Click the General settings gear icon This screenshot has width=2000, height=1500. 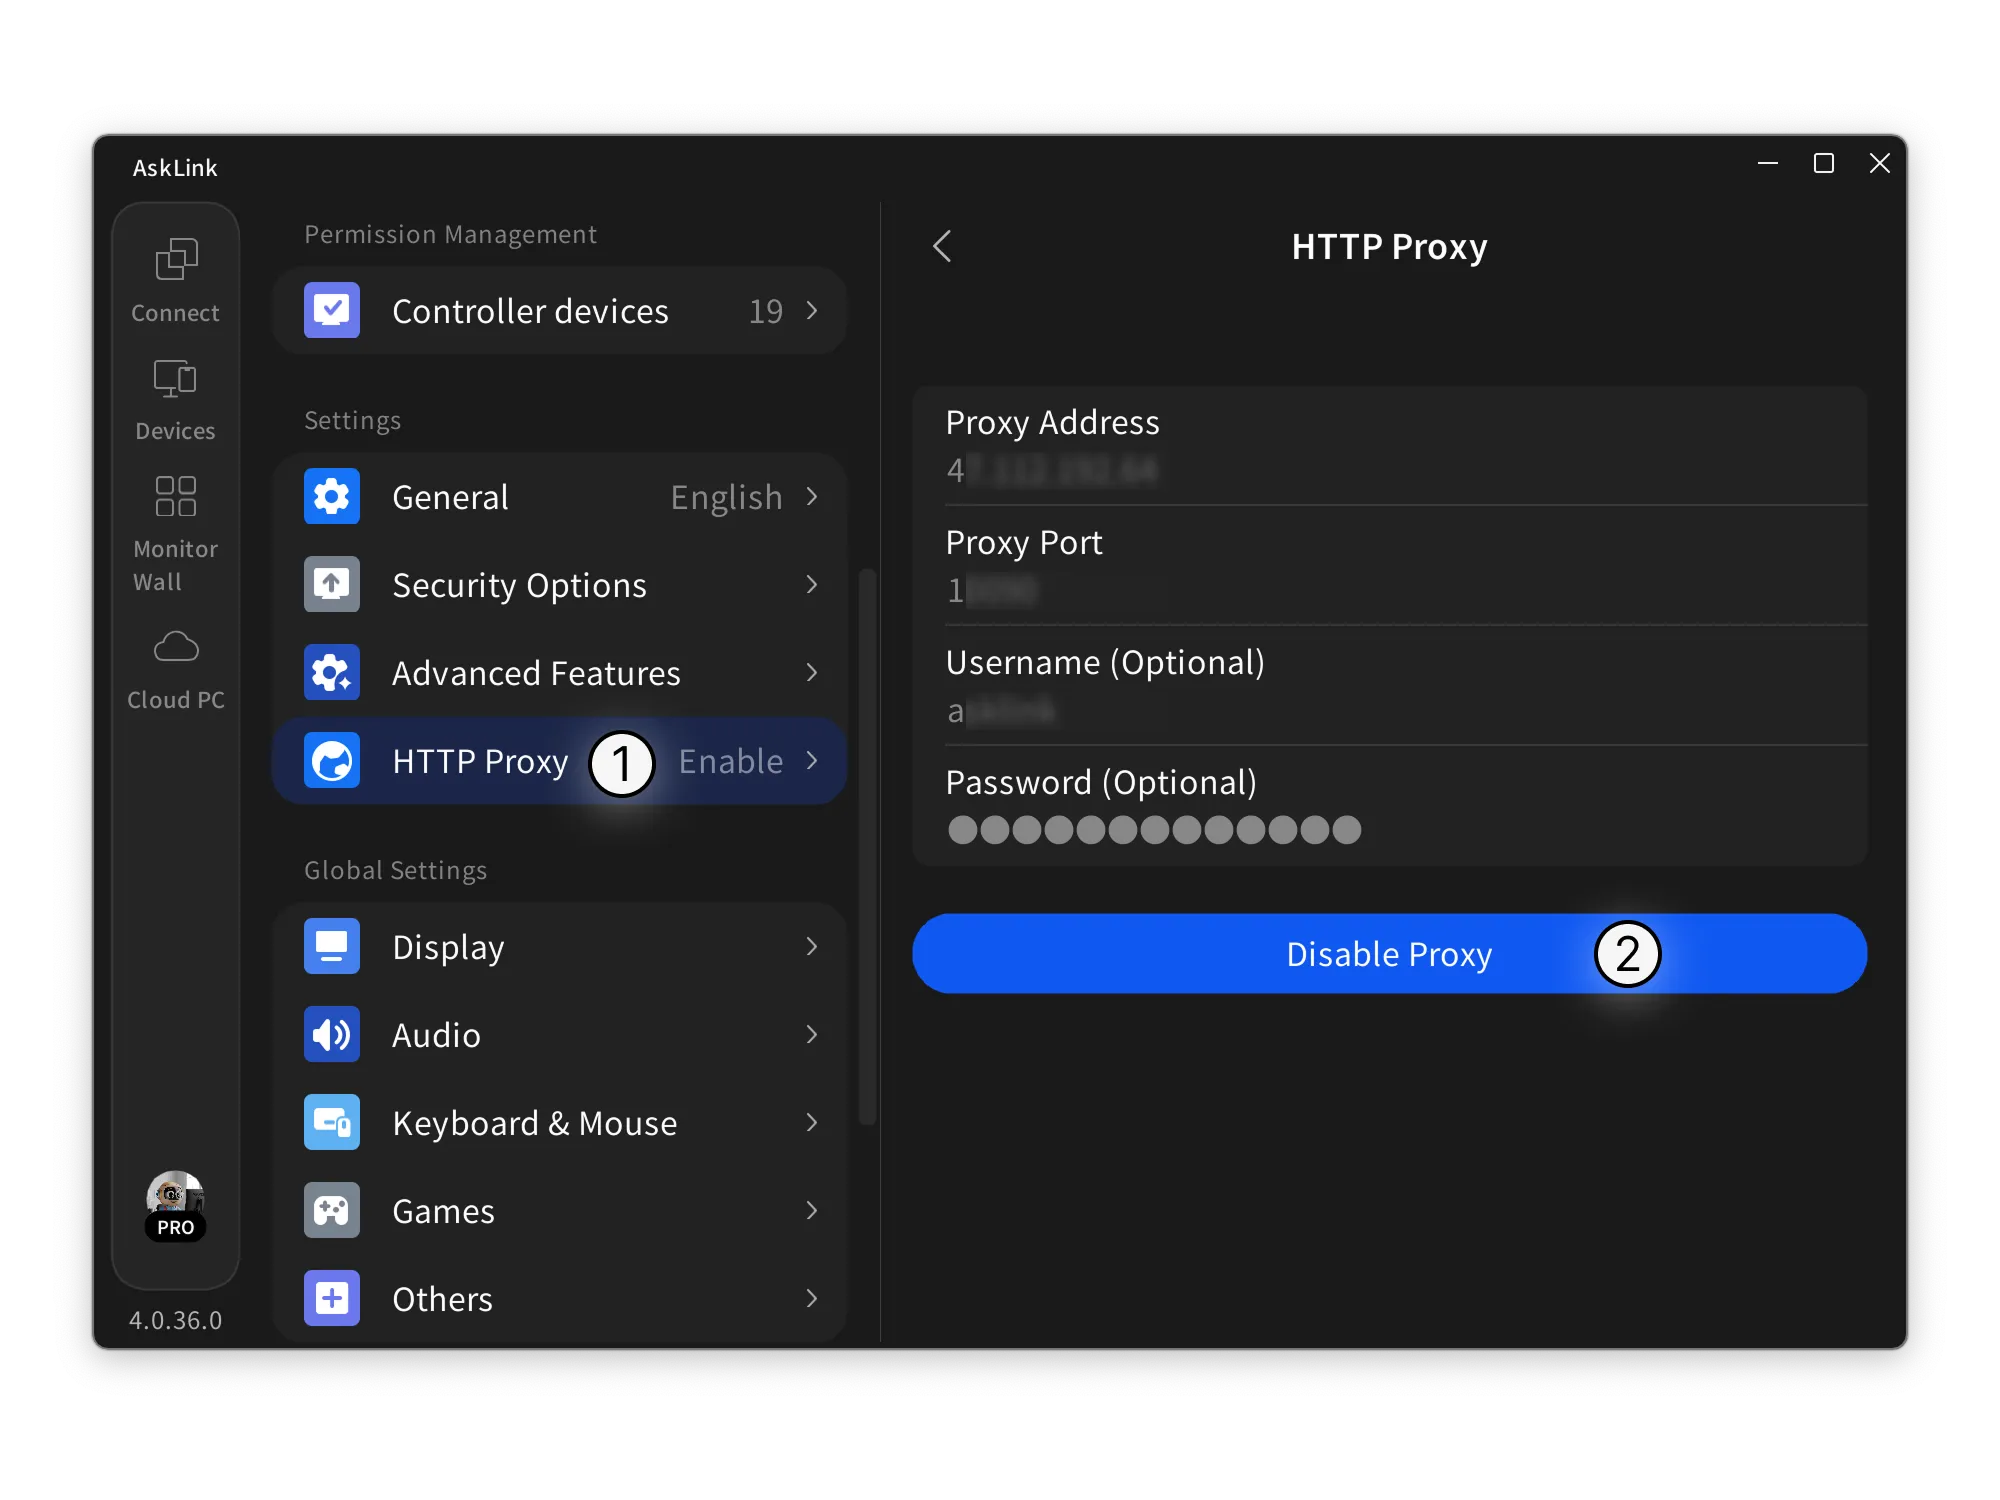331,496
